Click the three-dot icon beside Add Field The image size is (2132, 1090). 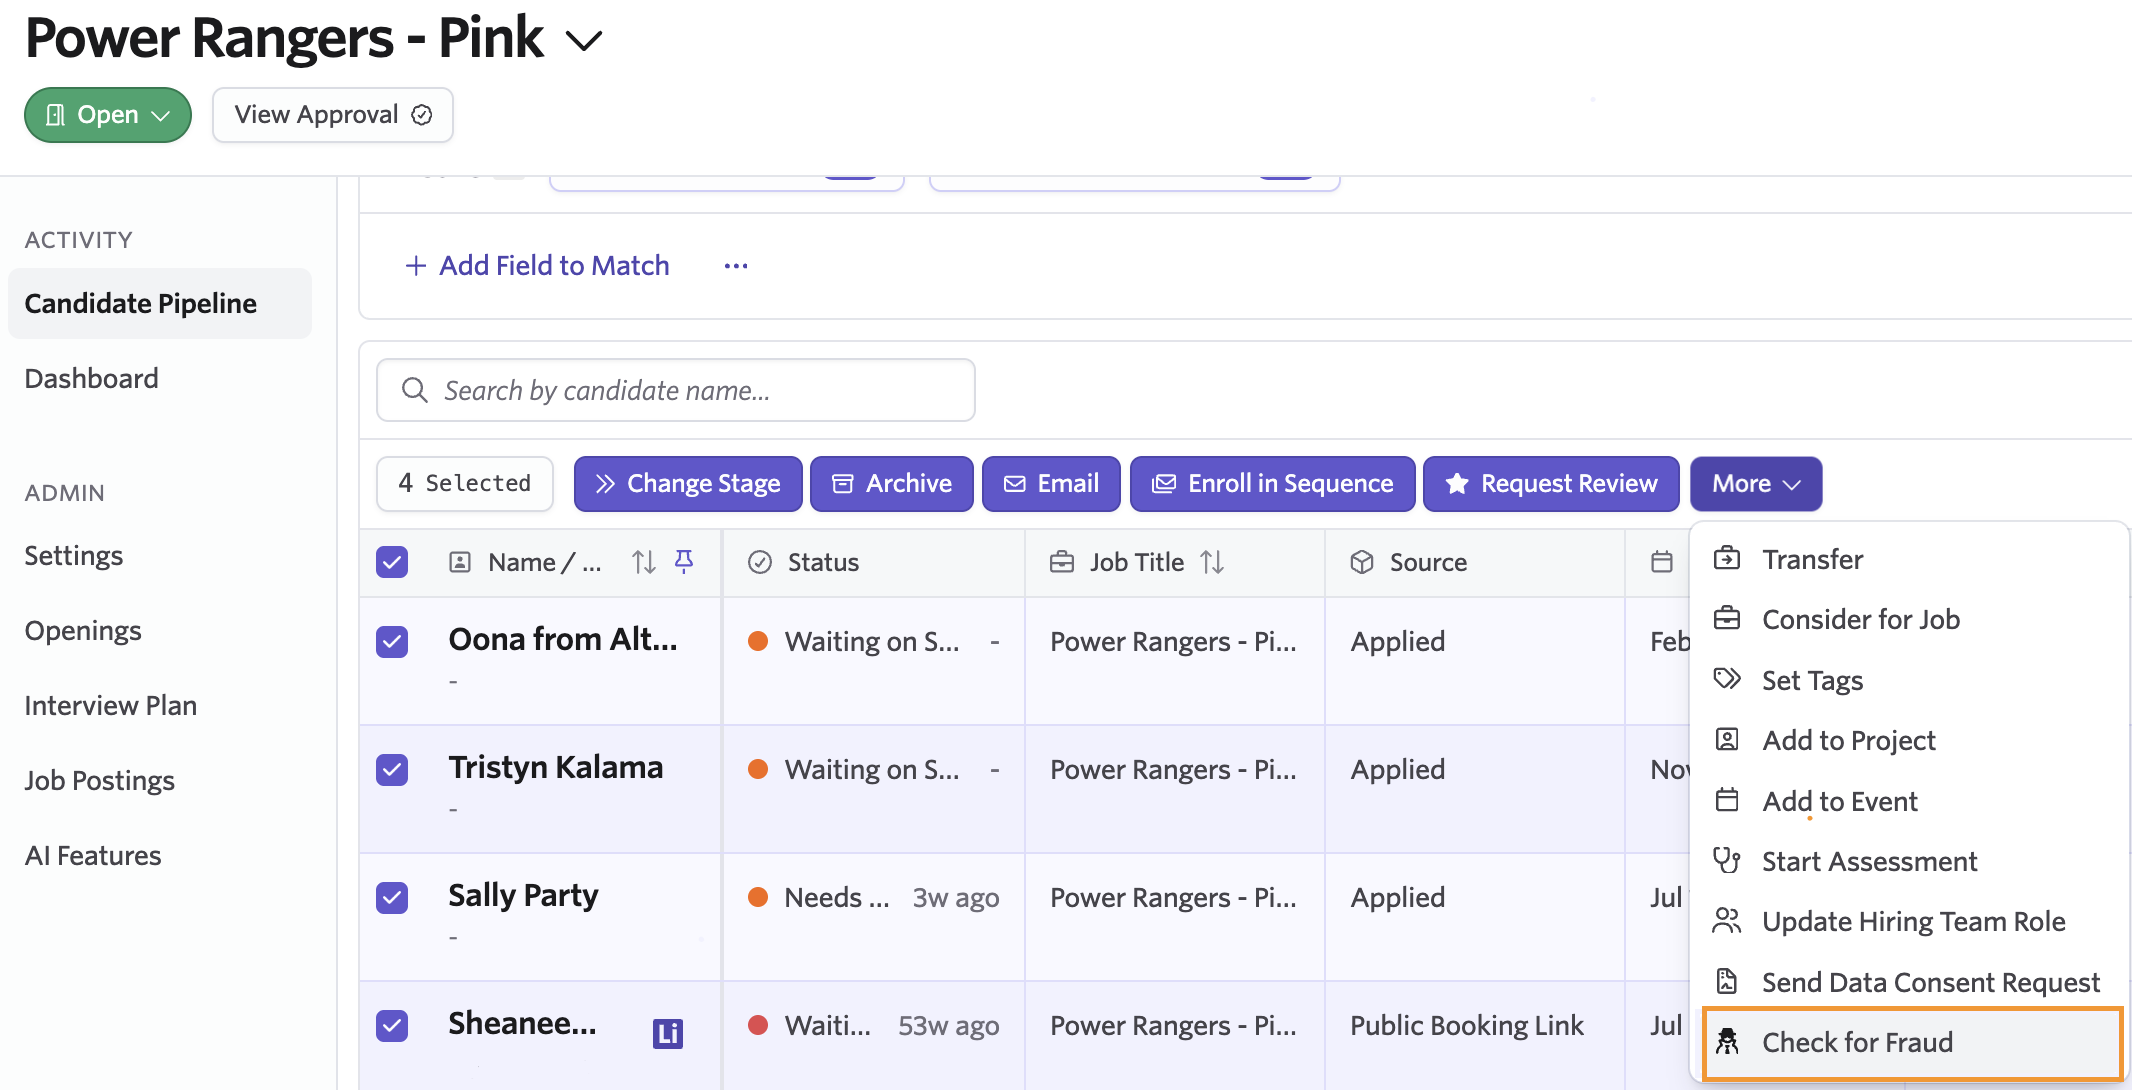pos(736,266)
